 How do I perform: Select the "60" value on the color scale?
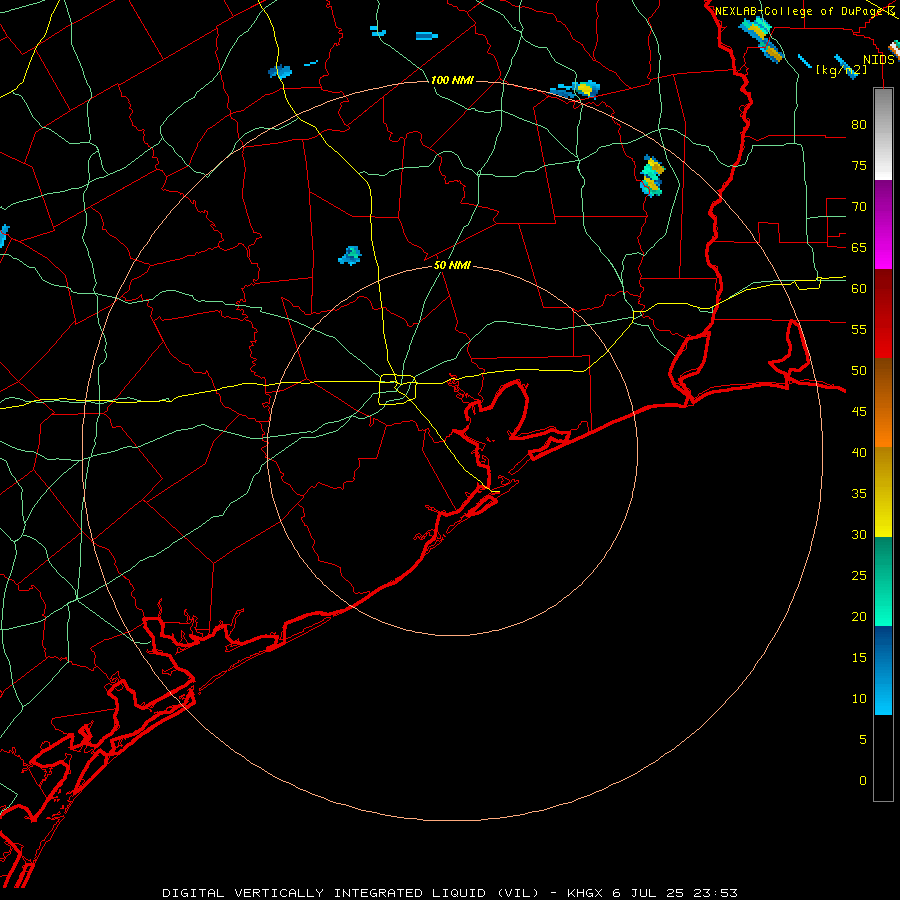[x=859, y=289]
